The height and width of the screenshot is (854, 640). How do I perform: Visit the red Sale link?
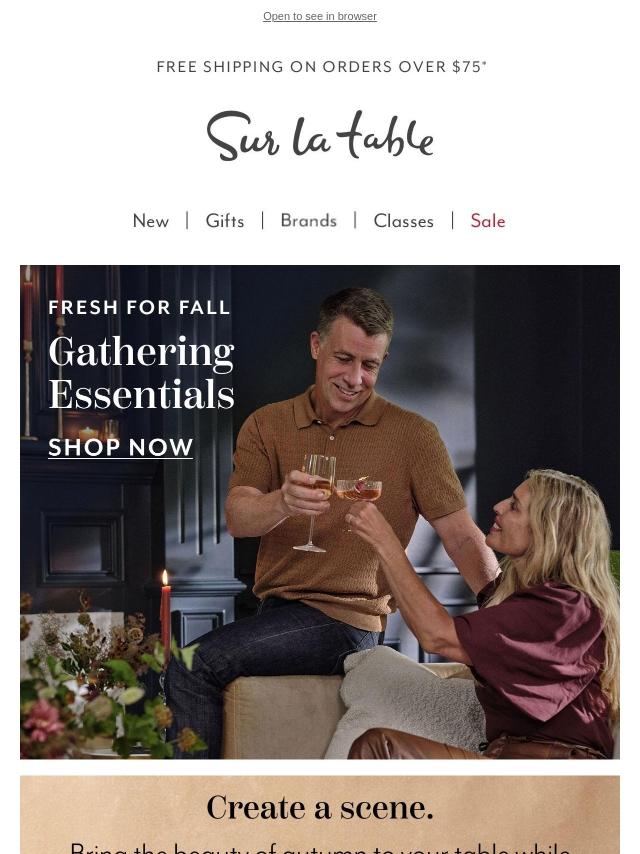coord(488,221)
